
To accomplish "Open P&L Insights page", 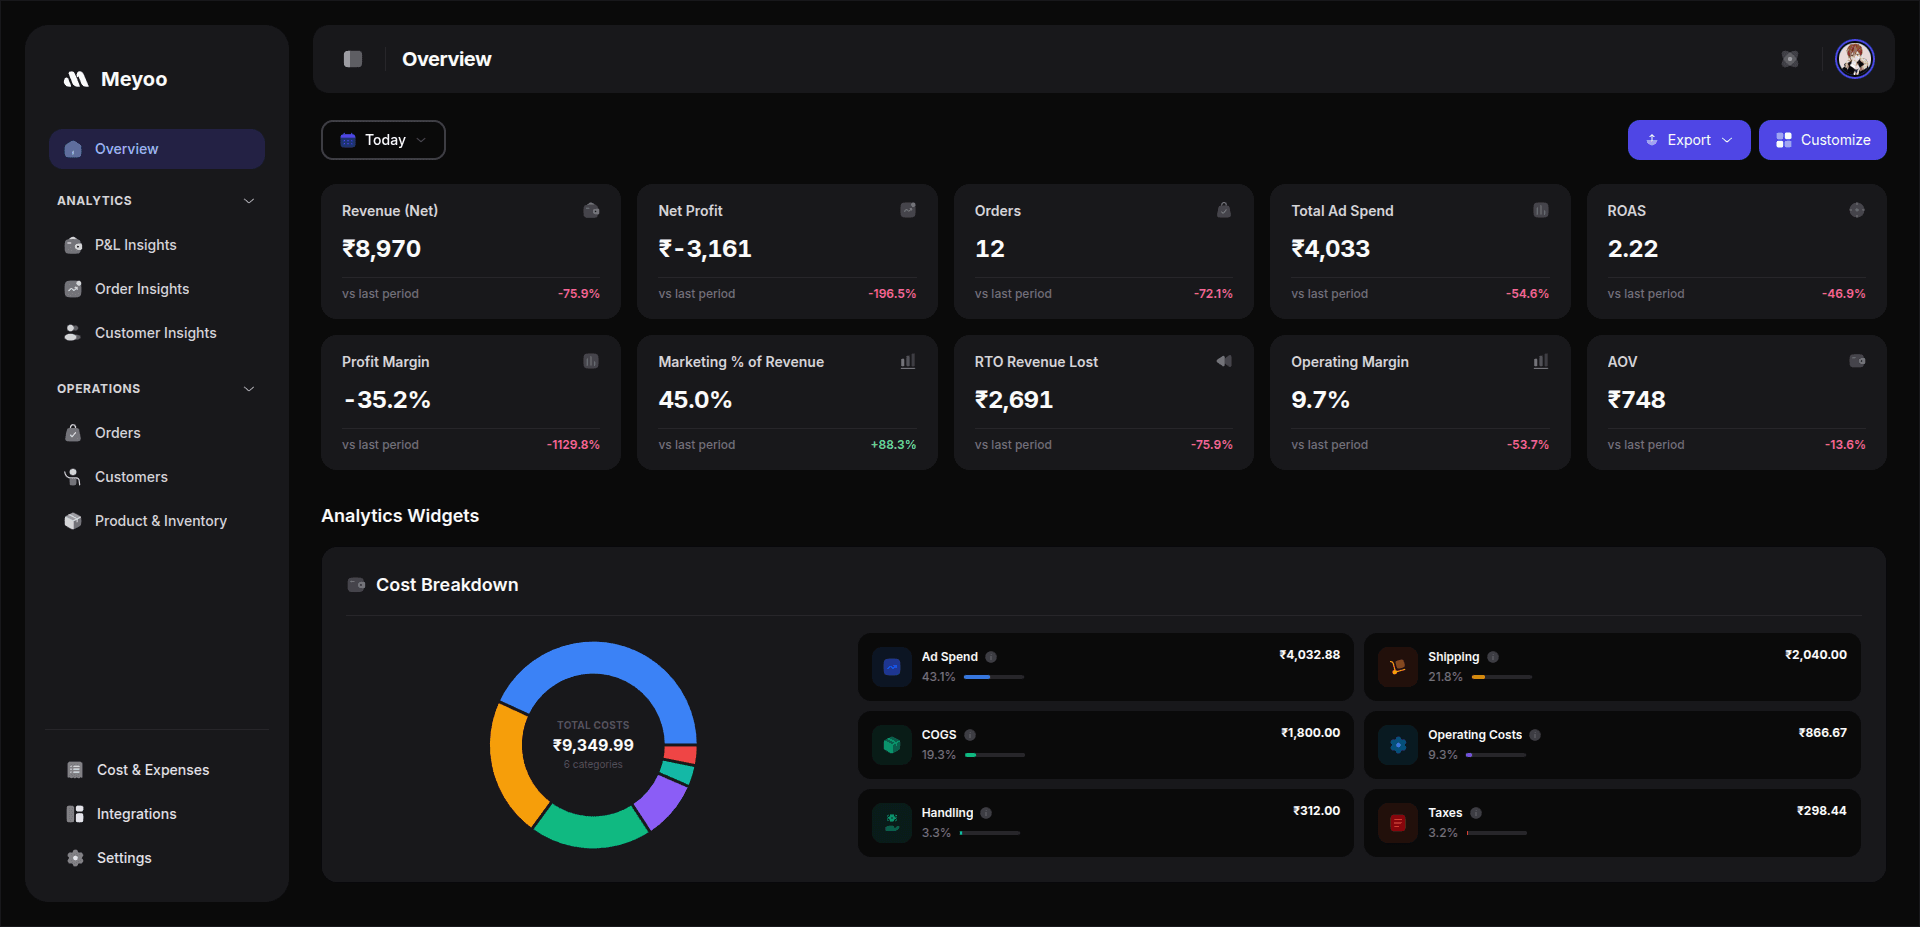I will pos(135,245).
